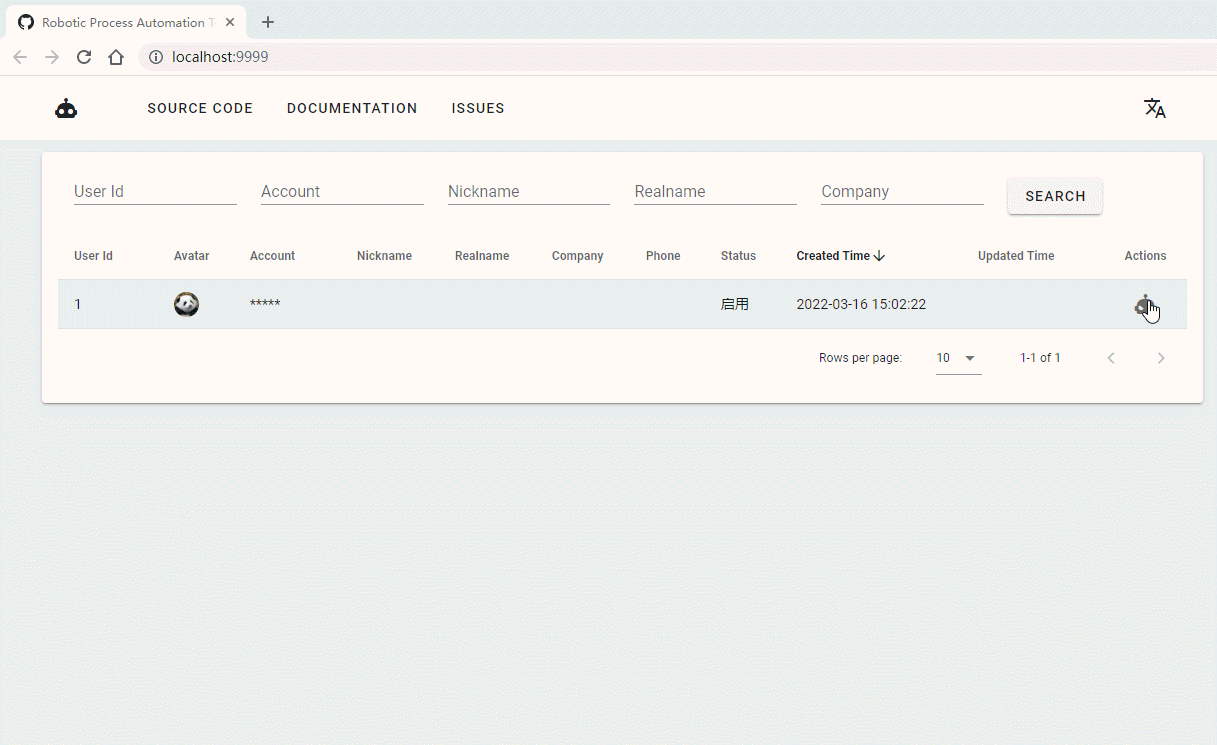Sort by Status column header

coord(738,256)
